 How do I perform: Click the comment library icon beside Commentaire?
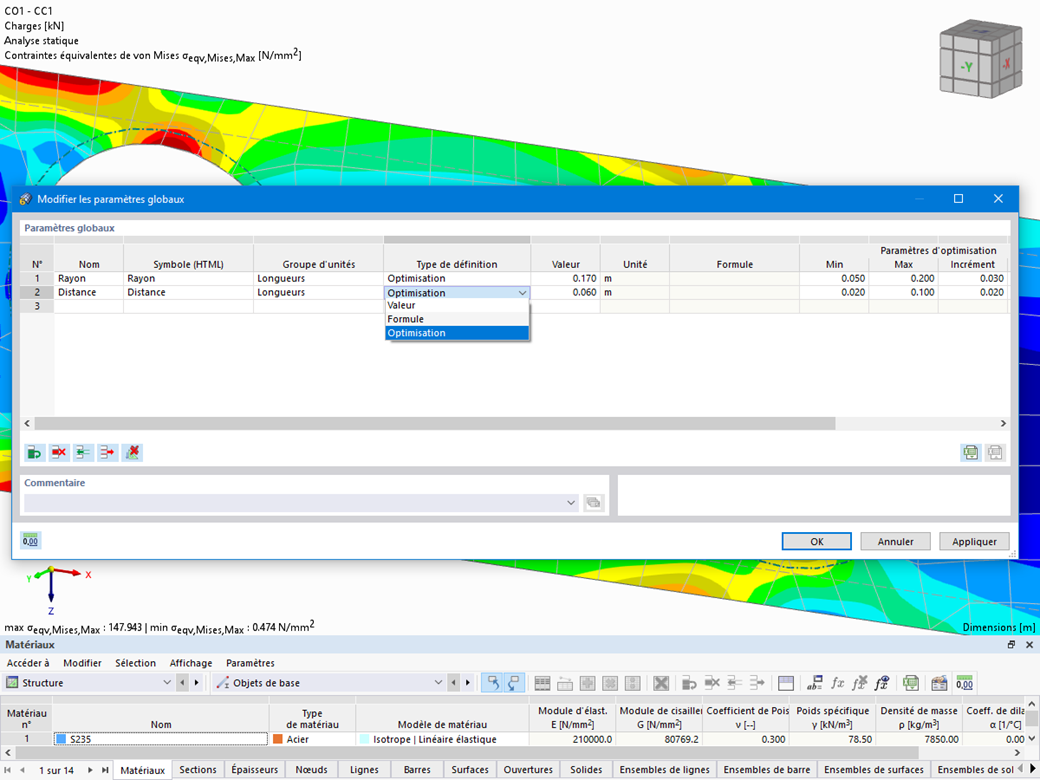pyautogui.click(x=594, y=503)
